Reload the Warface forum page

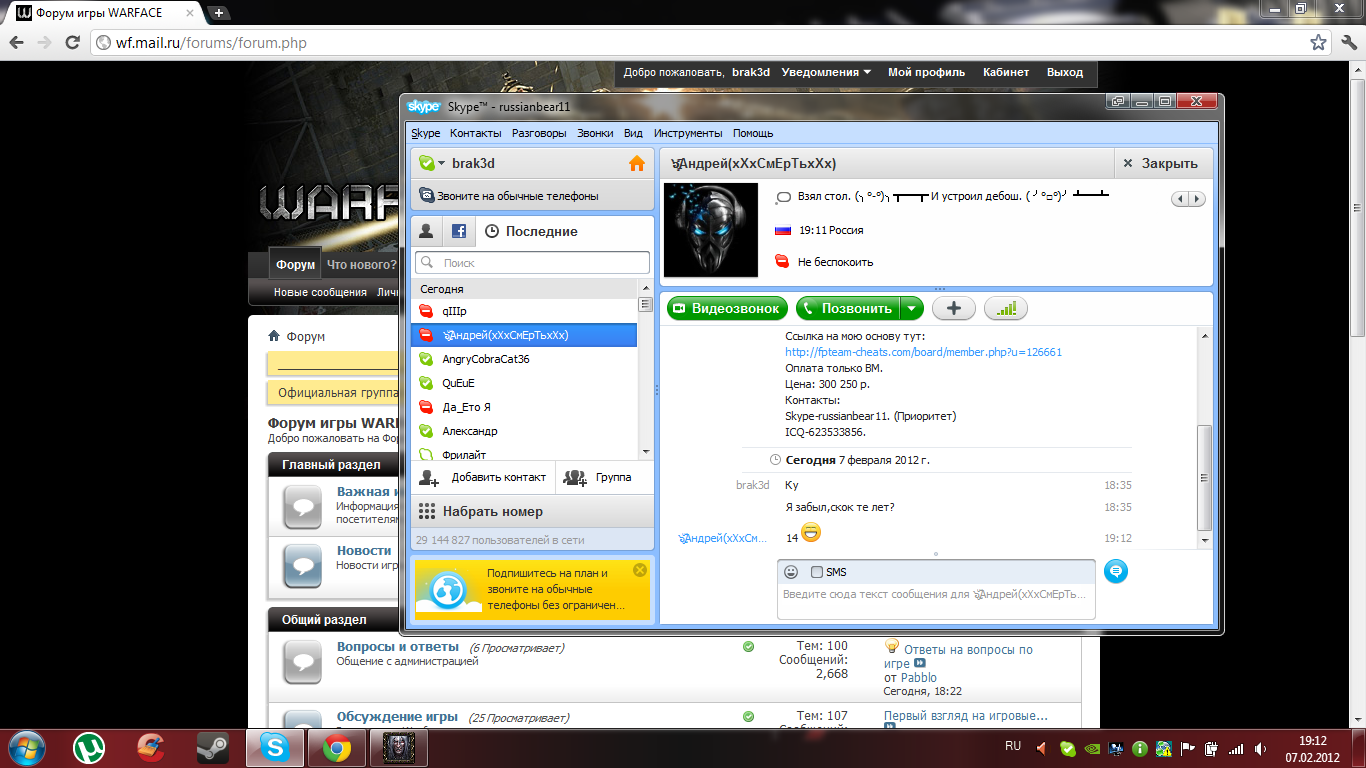click(x=72, y=43)
